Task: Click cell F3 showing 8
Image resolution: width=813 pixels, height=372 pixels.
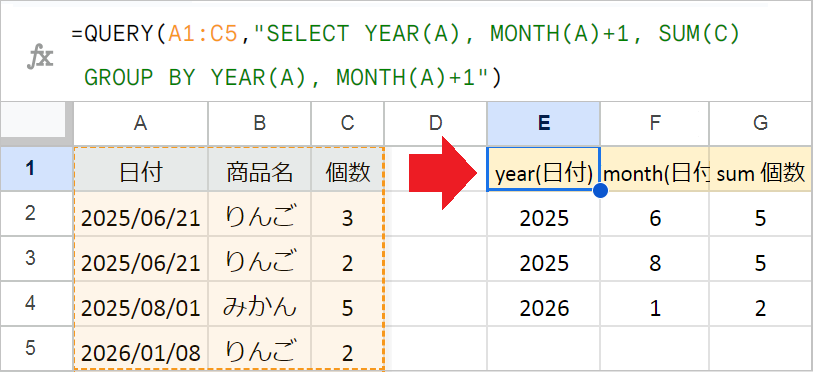Action: pos(655,258)
